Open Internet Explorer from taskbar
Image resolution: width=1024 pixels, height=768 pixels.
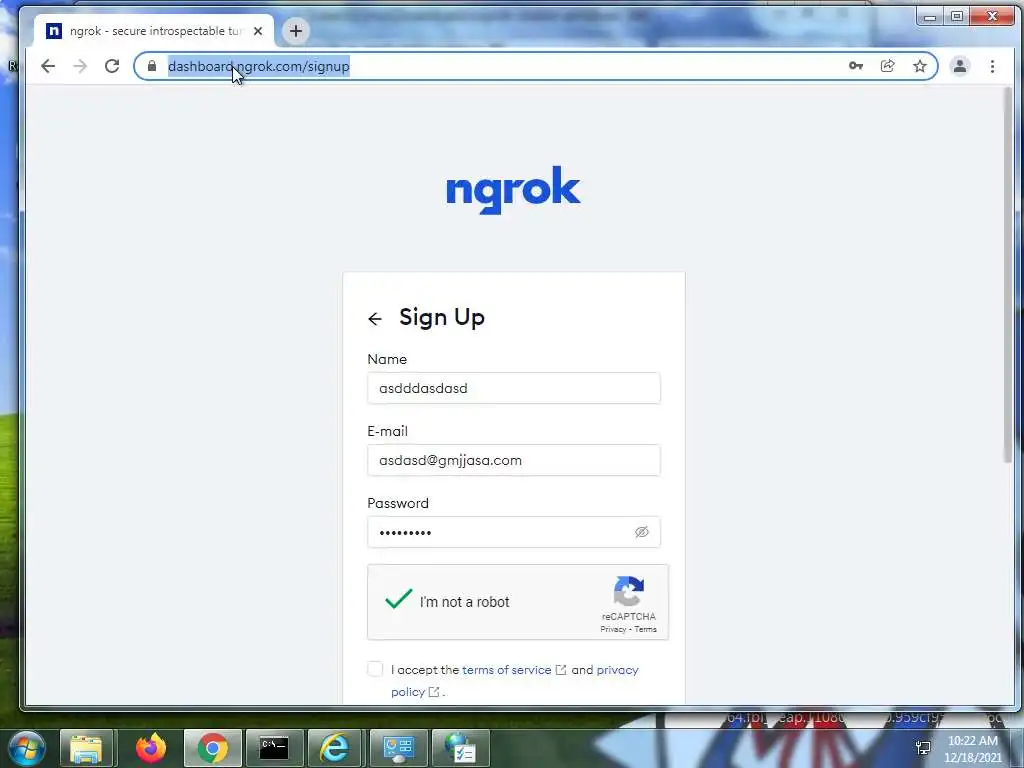334,748
